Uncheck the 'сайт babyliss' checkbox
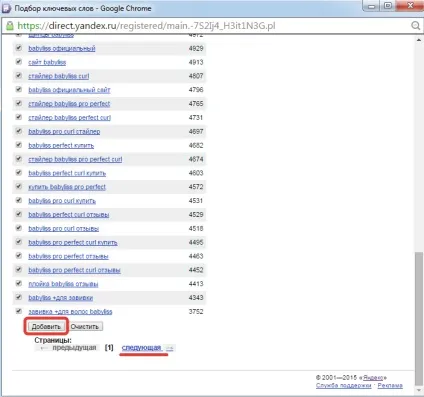This screenshot has width=424, height=397. click(19, 62)
